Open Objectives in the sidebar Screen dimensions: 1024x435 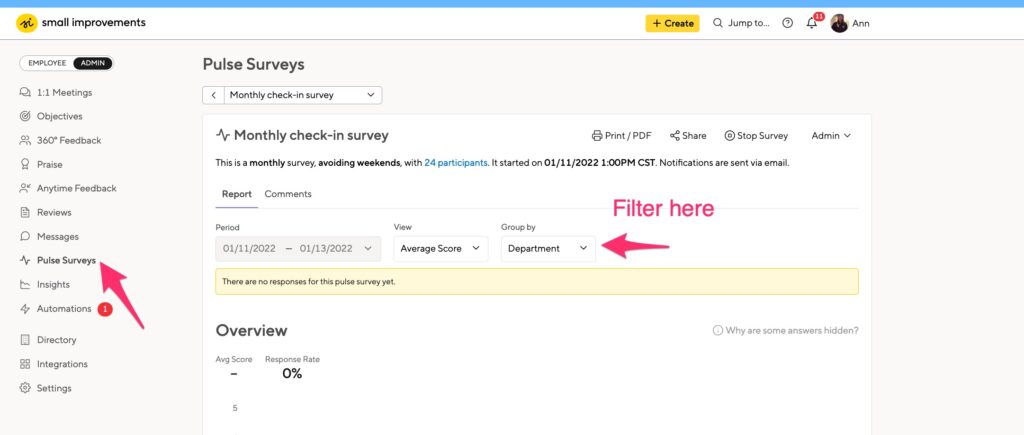[59, 116]
